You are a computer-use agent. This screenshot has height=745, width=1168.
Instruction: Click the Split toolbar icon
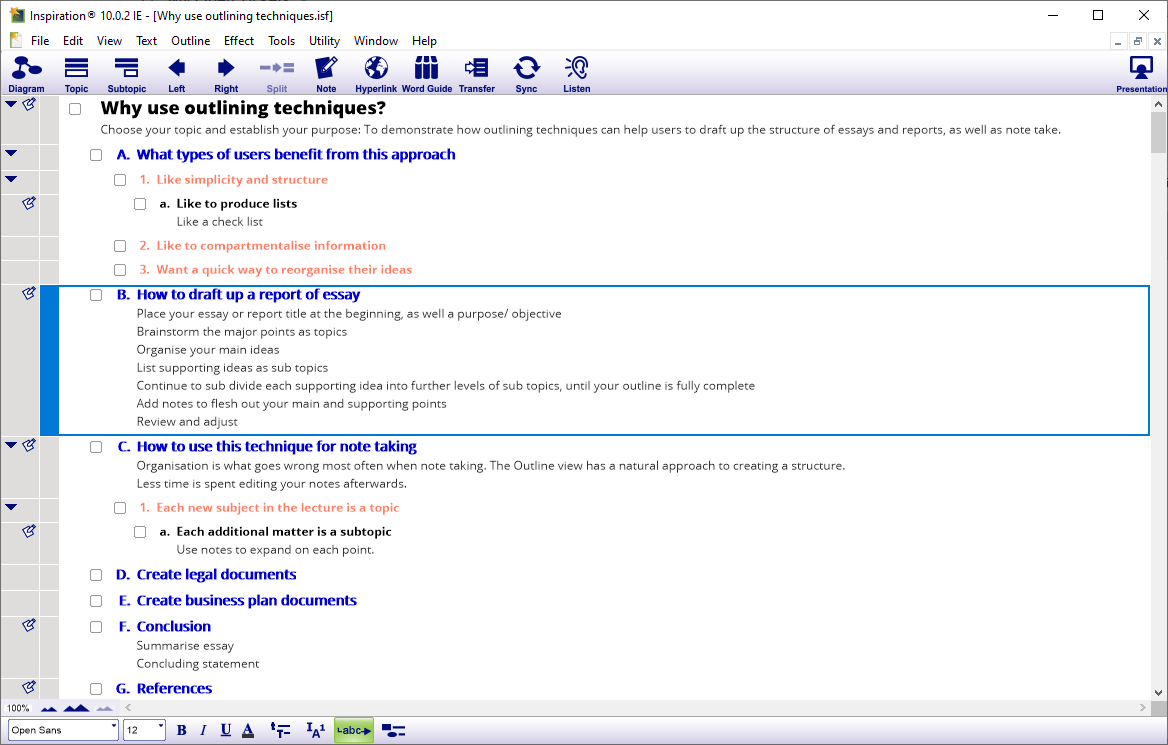pyautogui.click(x=276, y=74)
